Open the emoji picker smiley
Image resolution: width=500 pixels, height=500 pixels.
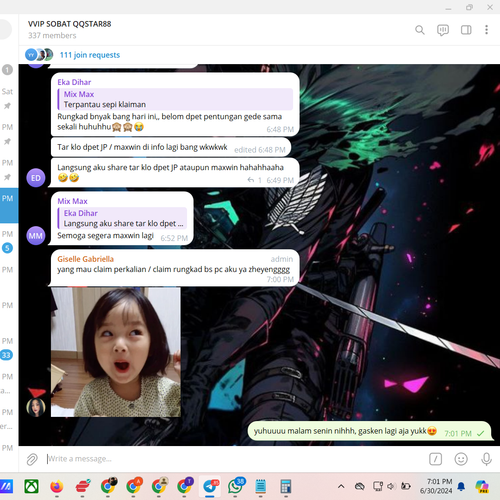click(461, 459)
